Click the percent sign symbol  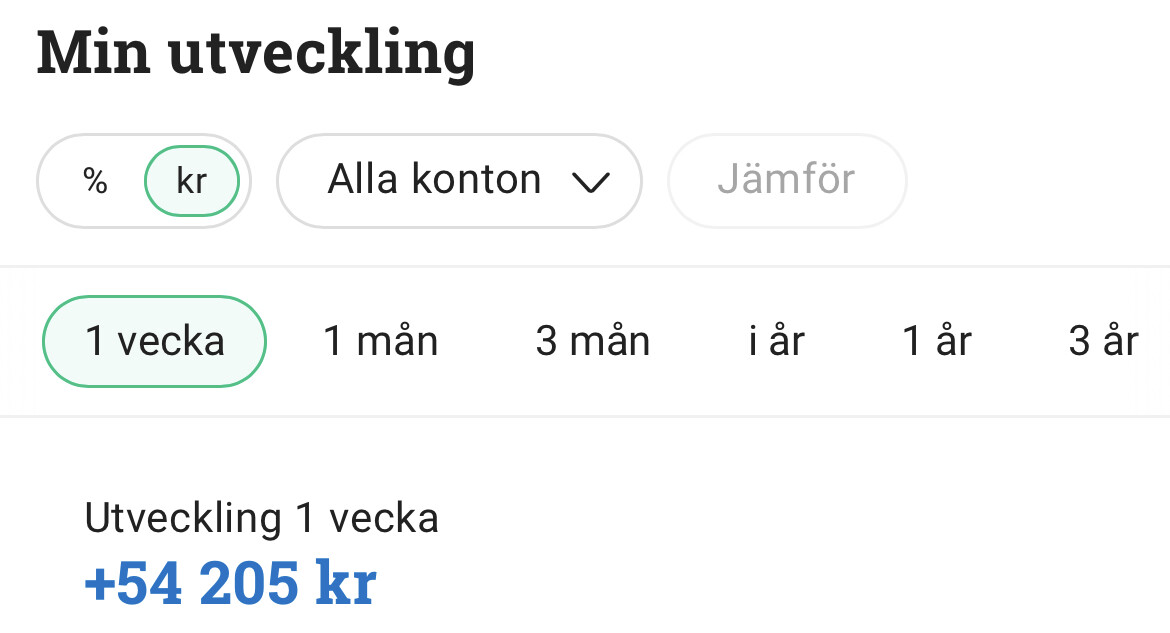point(95,182)
